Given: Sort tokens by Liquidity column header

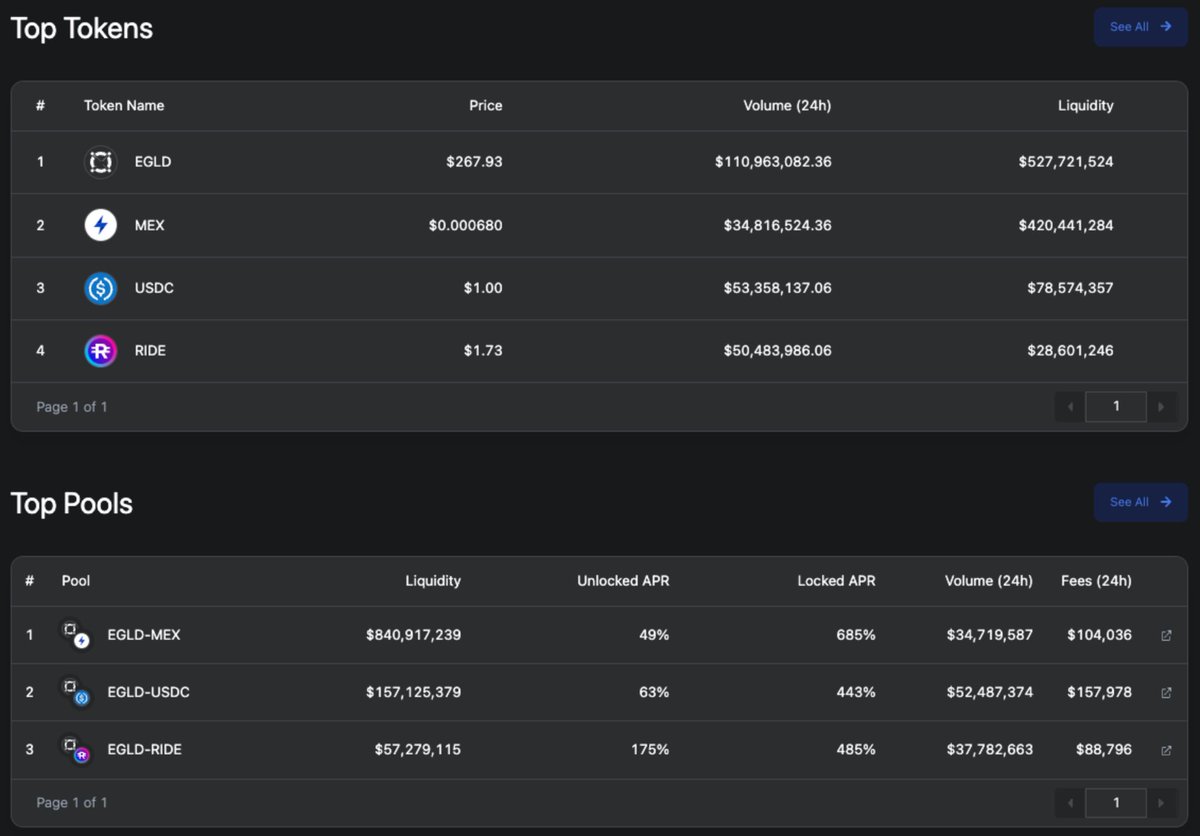Looking at the screenshot, I should (x=1085, y=105).
